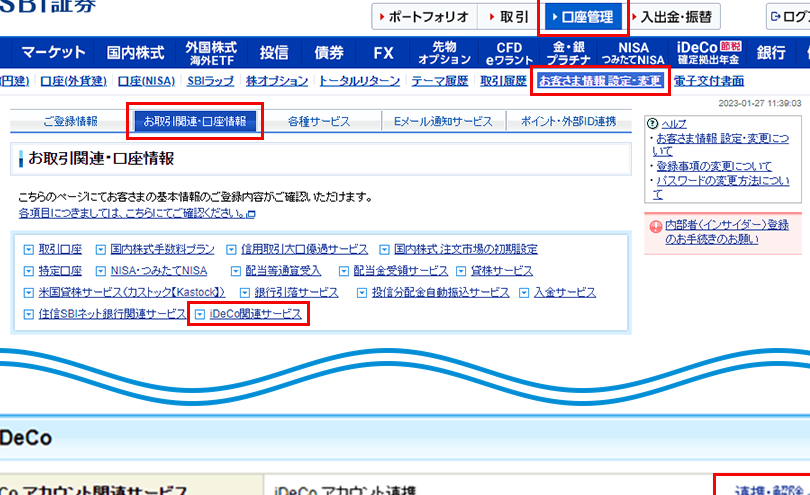Switch to Eメール通知サービス tab
The height and width of the screenshot is (495, 810).
coord(443,122)
